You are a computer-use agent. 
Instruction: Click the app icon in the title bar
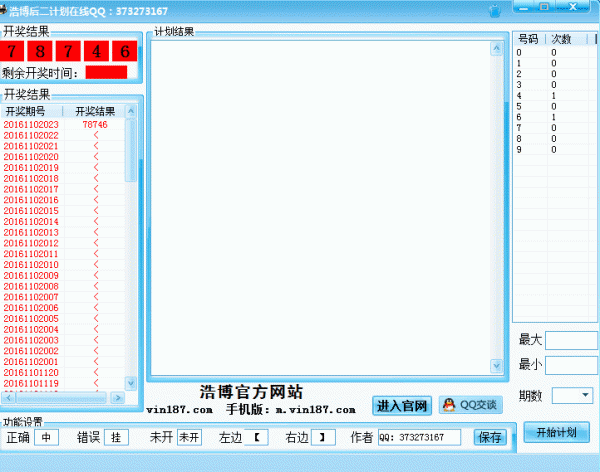tap(3, 10)
